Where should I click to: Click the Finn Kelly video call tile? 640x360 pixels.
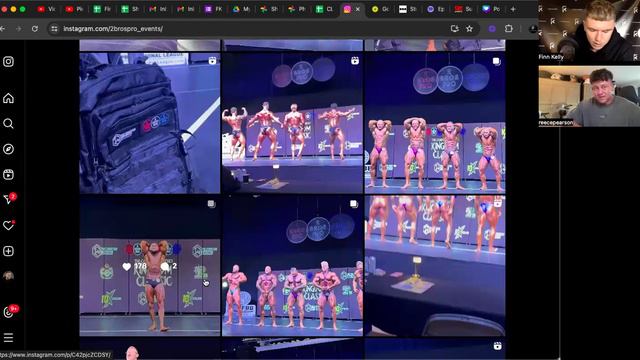pyautogui.click(x=589, y=31)
